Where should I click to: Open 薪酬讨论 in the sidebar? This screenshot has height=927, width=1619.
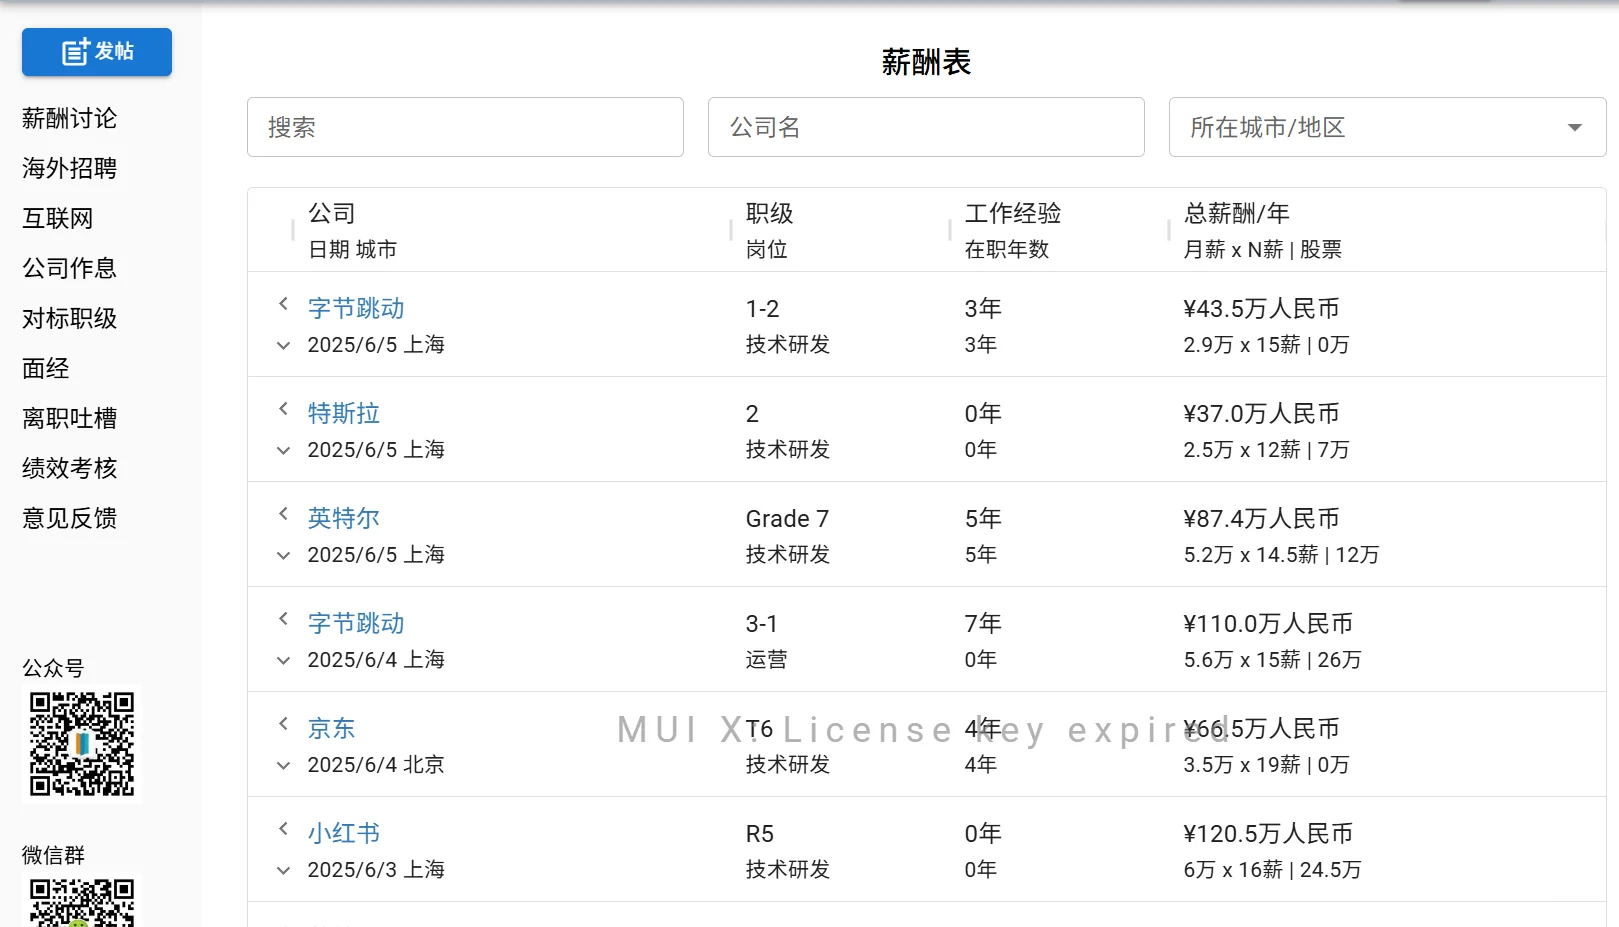pos(70,118)
